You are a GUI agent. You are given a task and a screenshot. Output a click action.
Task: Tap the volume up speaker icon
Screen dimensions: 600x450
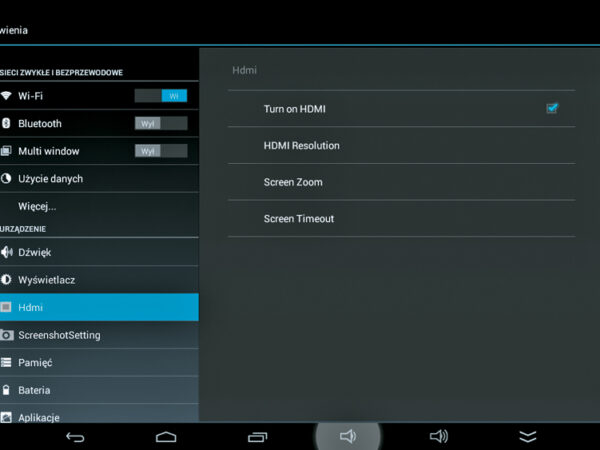point(438,437)
